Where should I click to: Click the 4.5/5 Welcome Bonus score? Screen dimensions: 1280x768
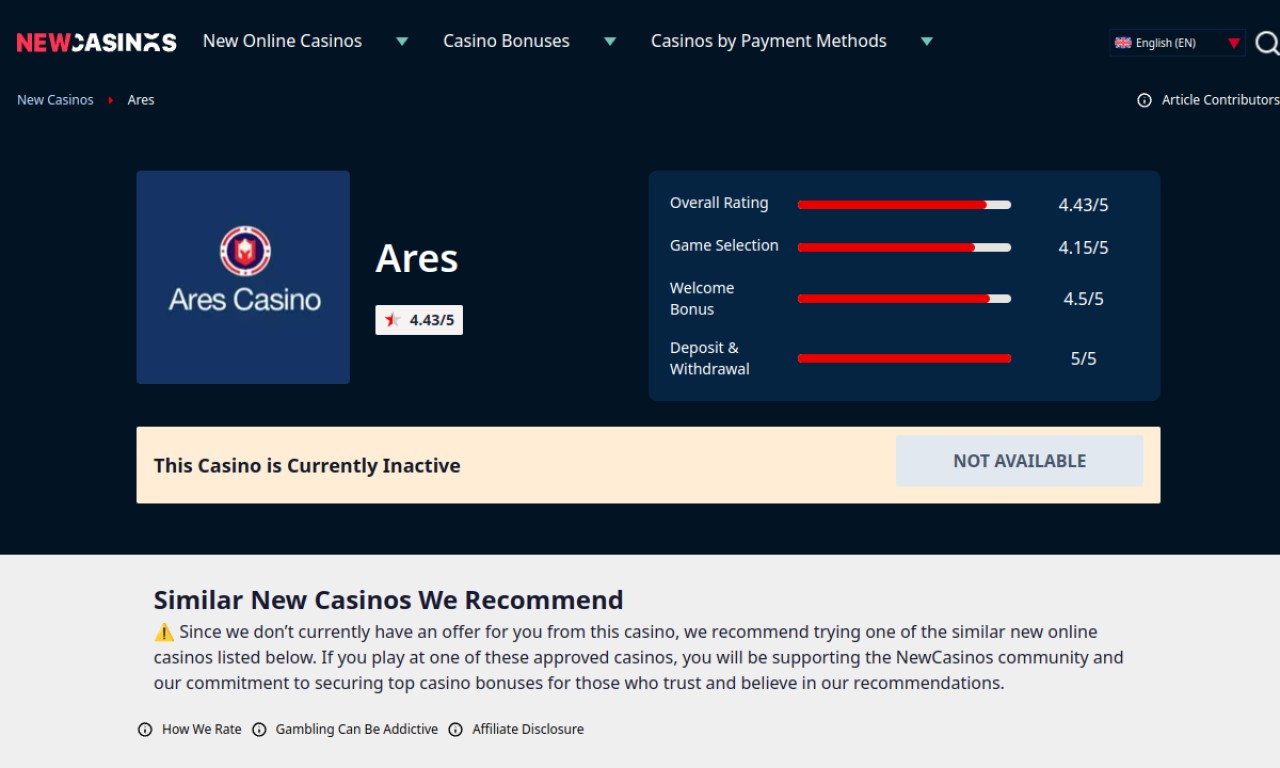tap(1083, 299)
